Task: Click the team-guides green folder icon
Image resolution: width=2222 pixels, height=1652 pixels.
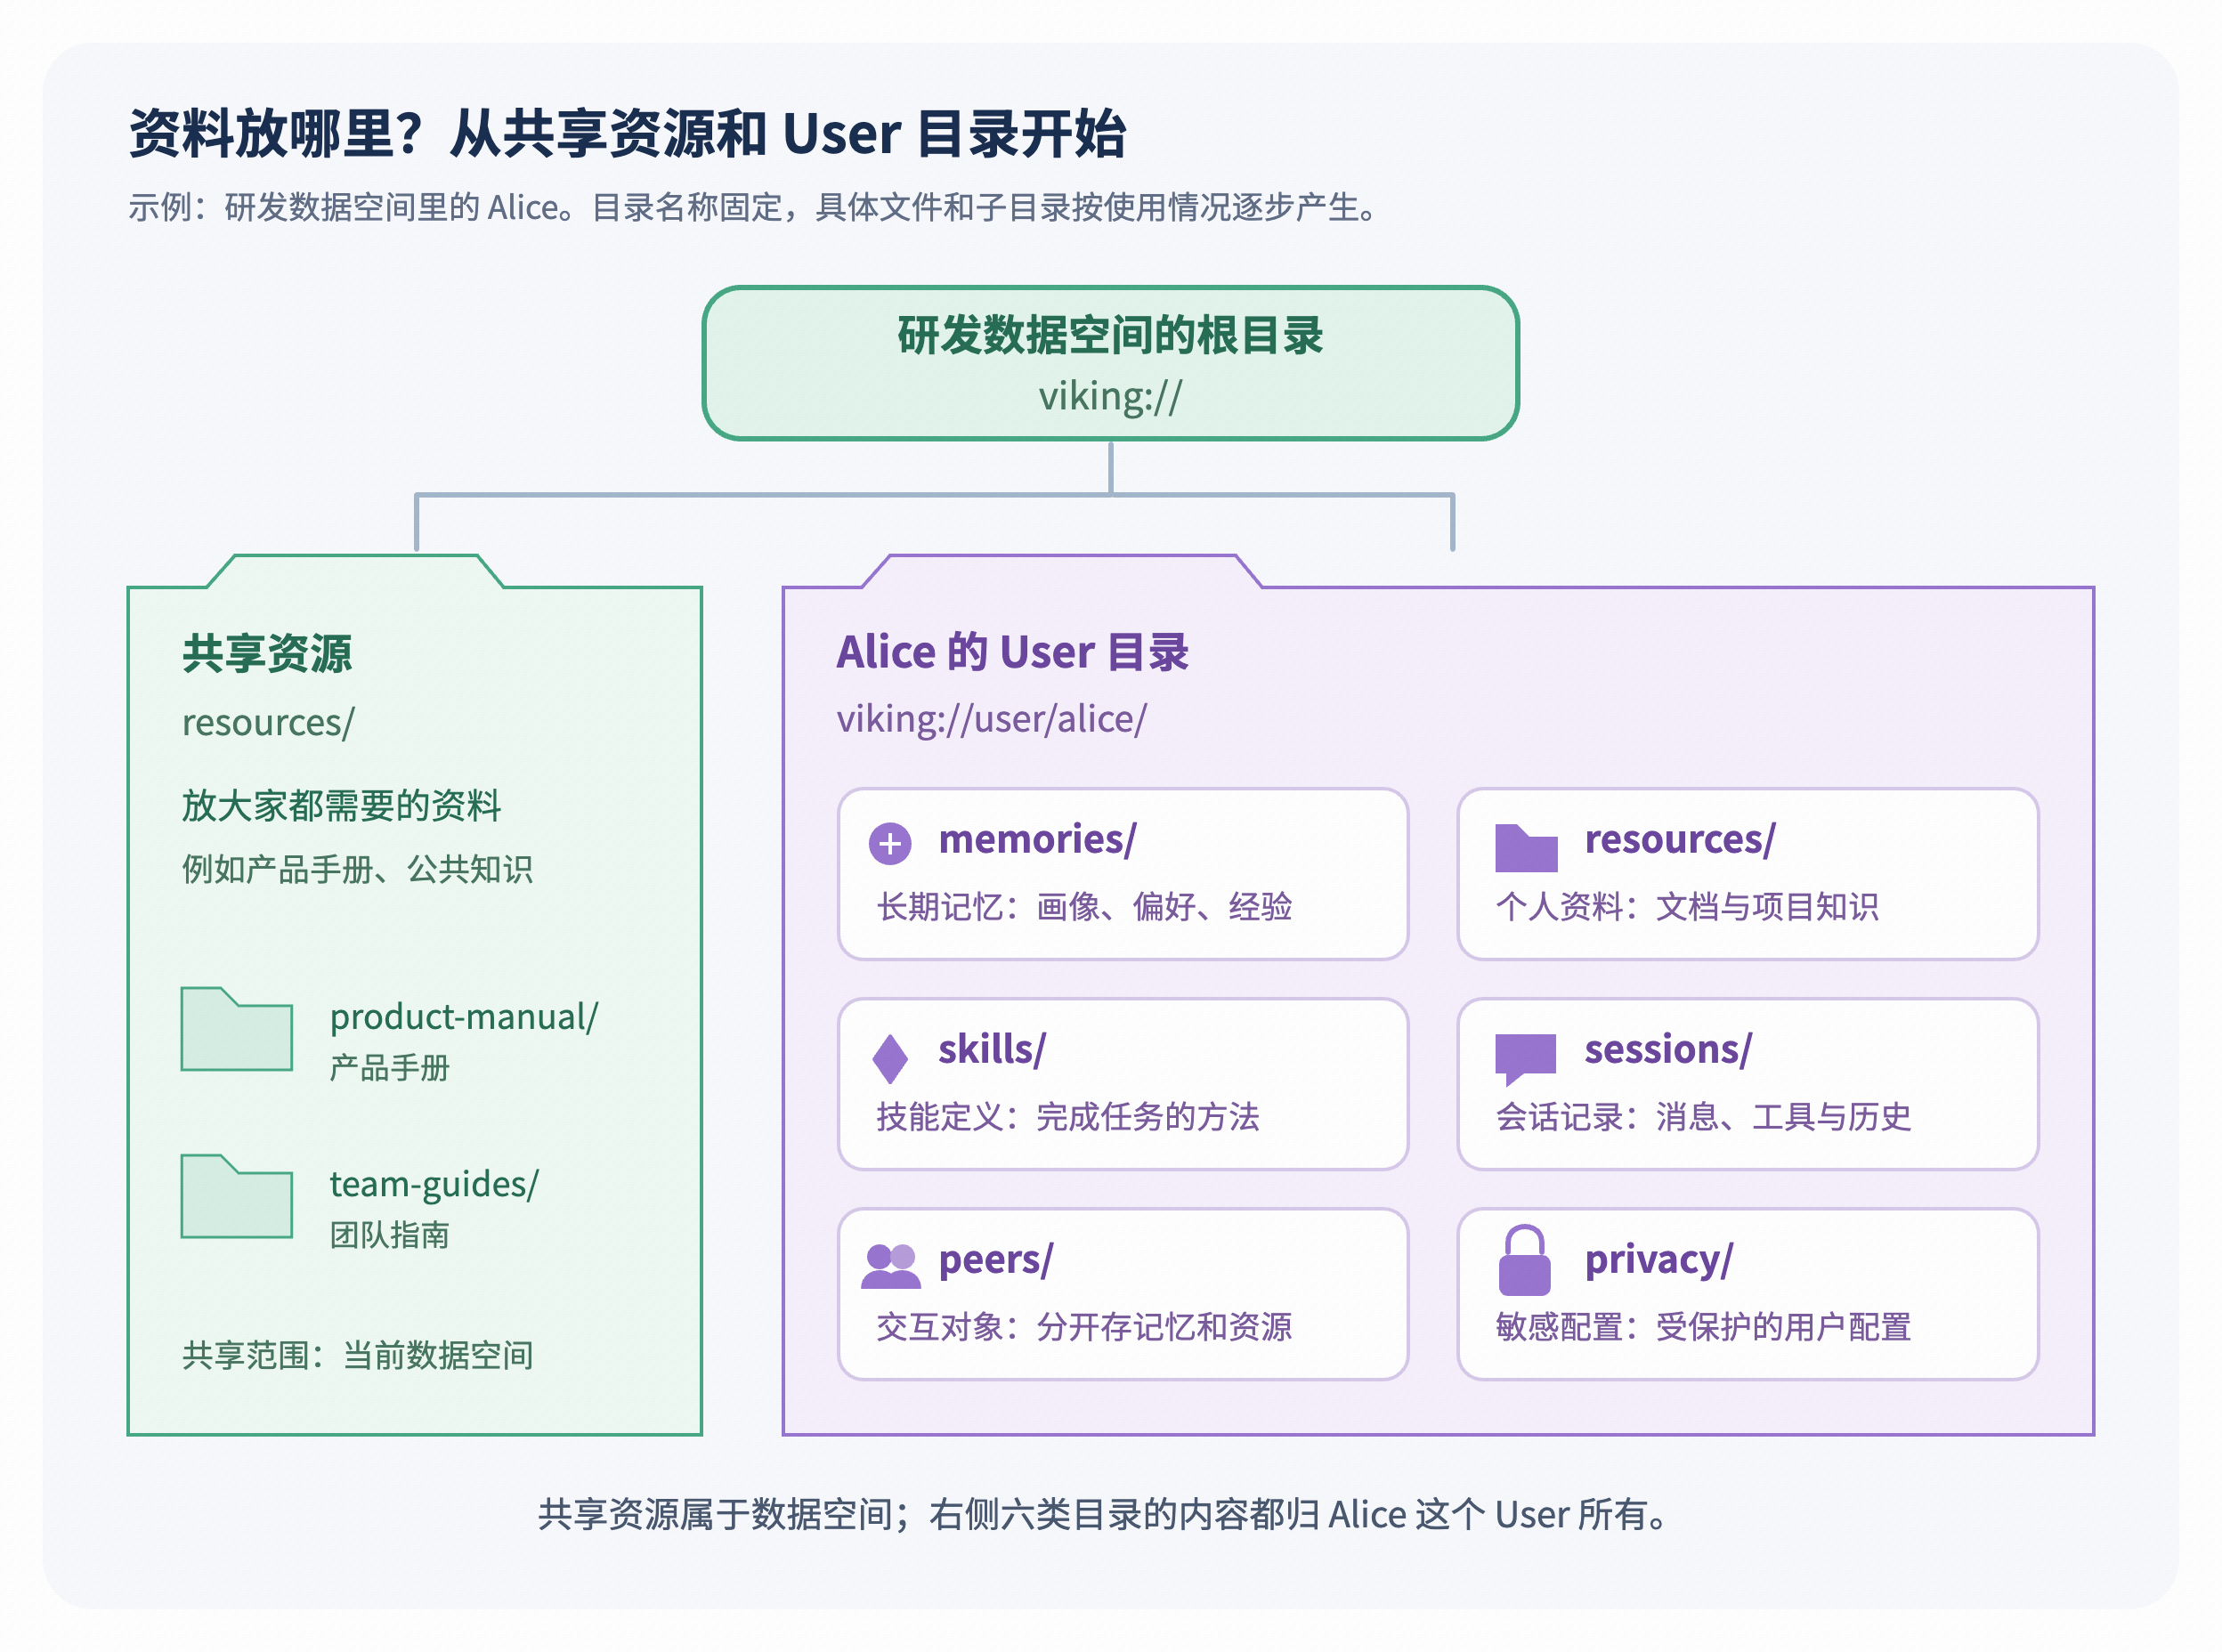Action: 236,1196
